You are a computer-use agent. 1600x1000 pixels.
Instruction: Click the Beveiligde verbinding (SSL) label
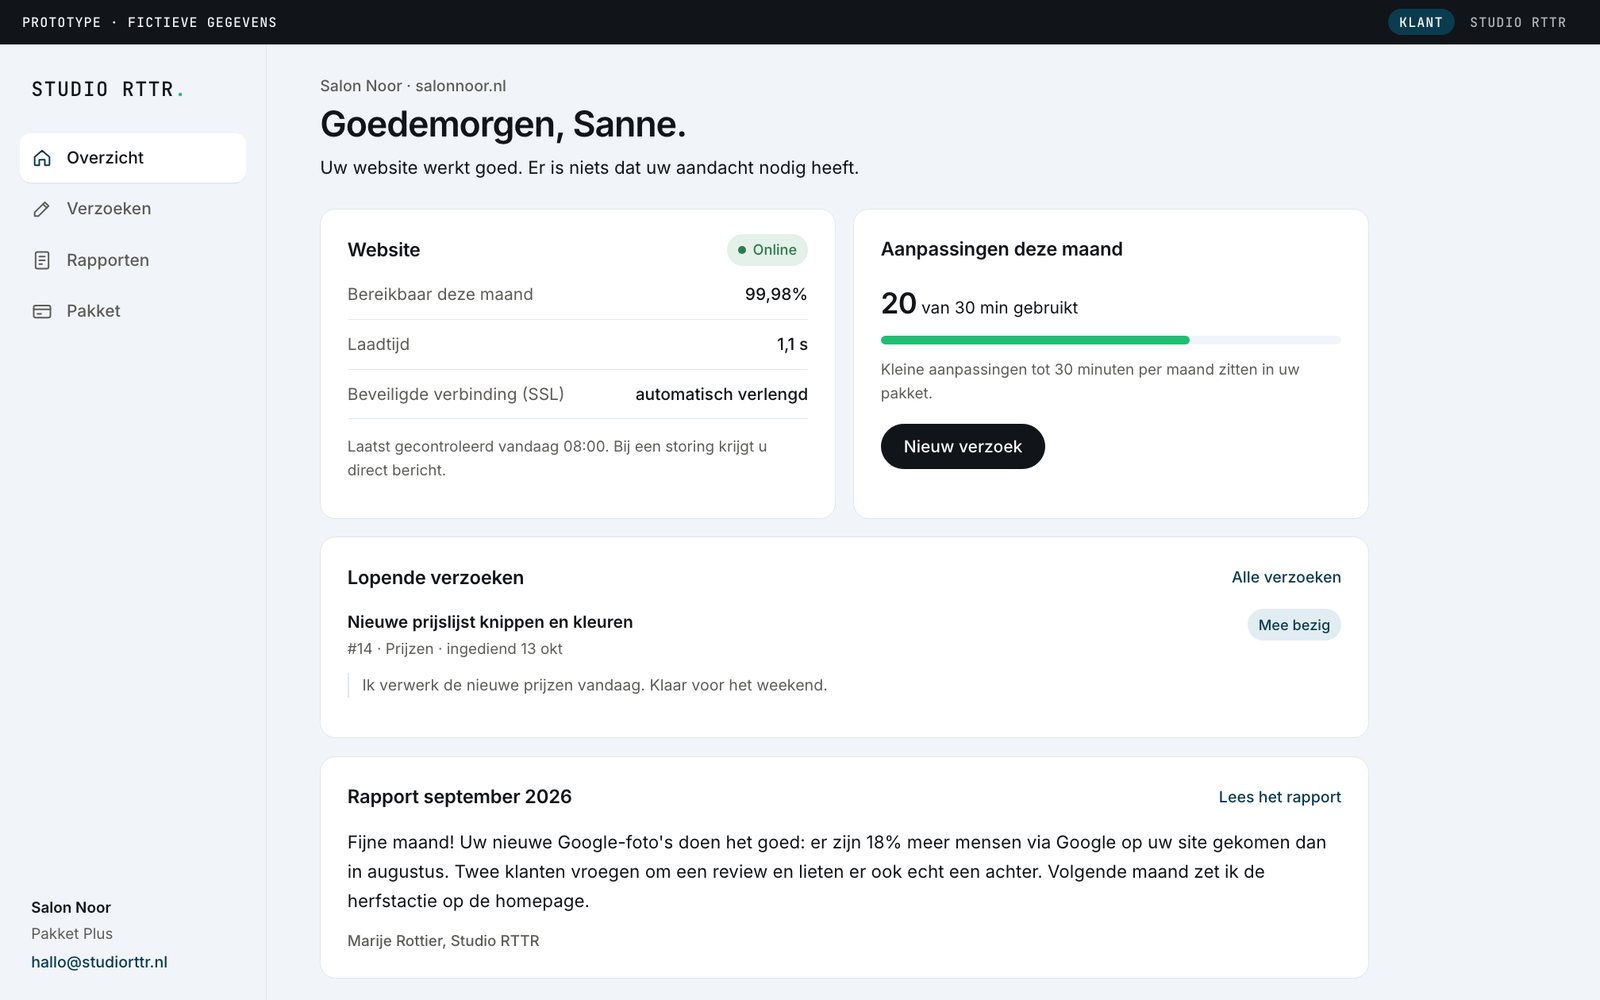[455, 394]
